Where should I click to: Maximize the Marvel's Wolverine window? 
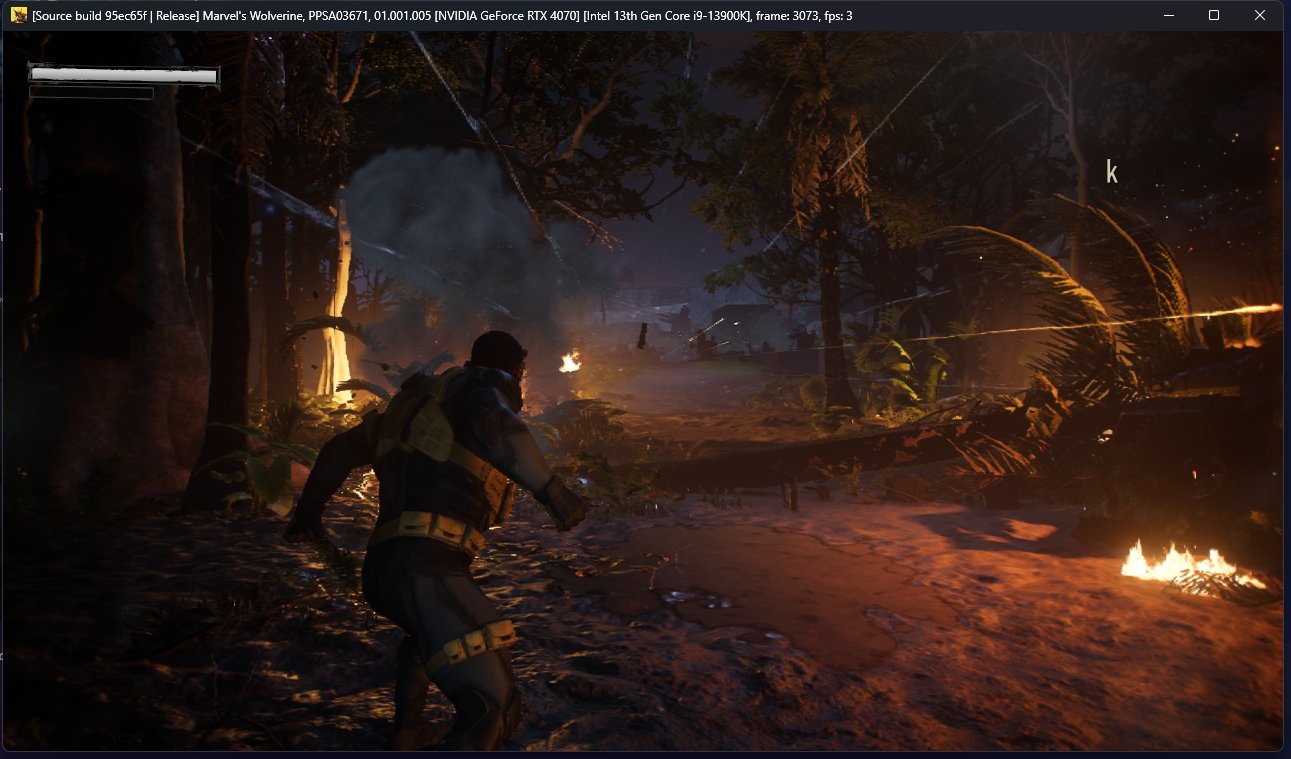coord(1214,15)
